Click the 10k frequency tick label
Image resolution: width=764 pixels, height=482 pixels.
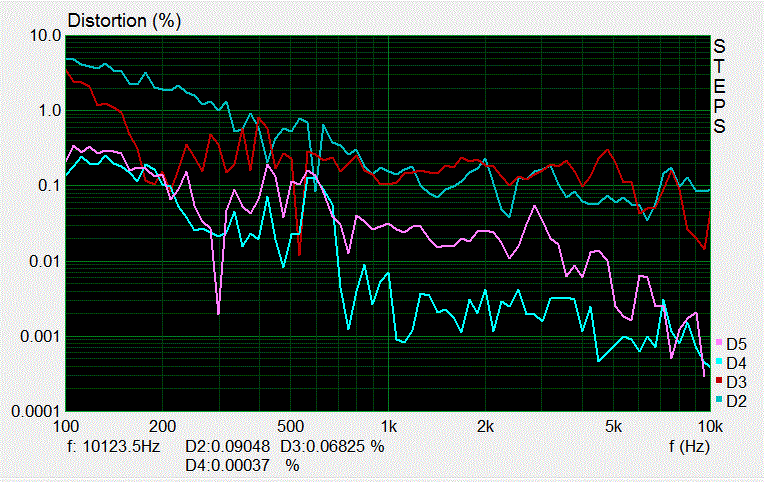(709, 427)
